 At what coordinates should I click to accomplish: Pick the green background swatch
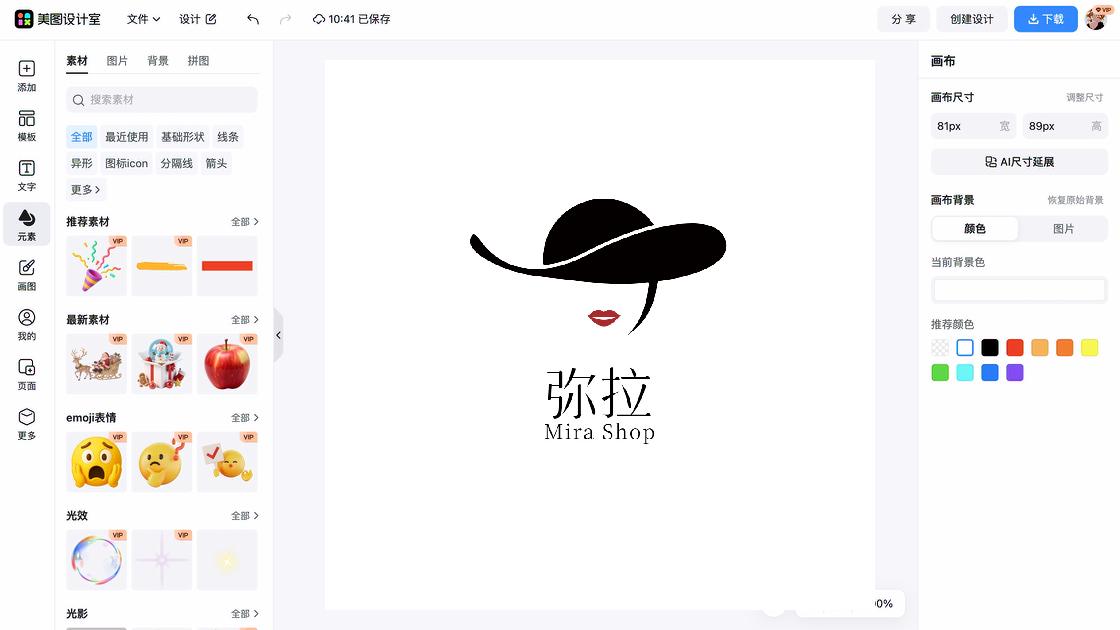pyautogui.click(x=940, y=373)
